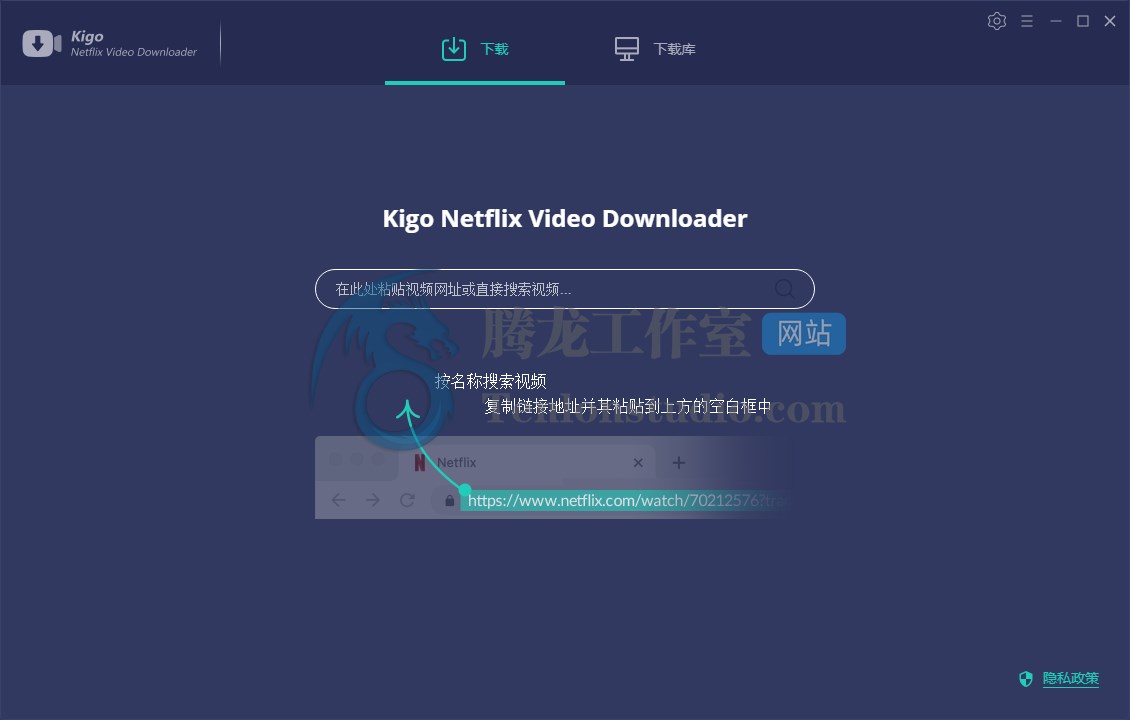Click the search magnifier icon
This screenshot has height=720, width=1130.
click(784, 289)
